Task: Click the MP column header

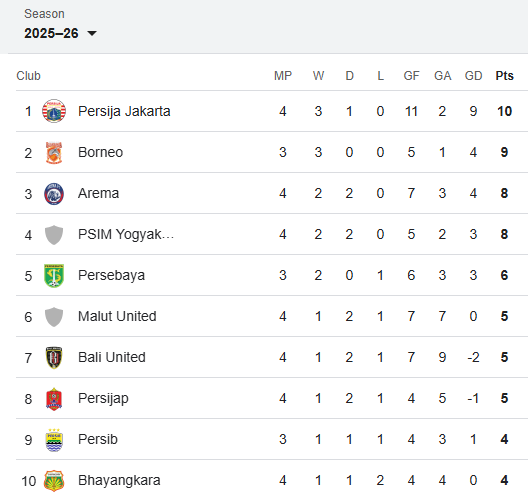Action: point(283,76)
